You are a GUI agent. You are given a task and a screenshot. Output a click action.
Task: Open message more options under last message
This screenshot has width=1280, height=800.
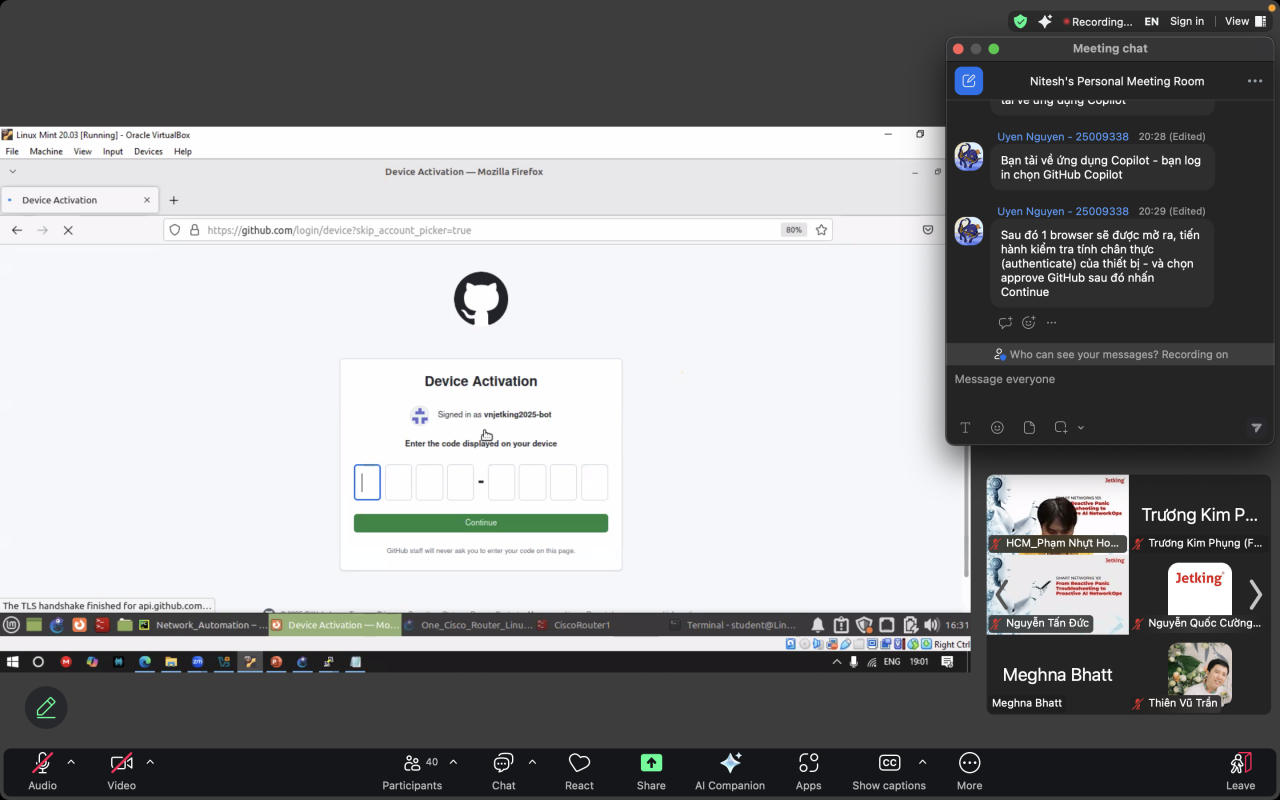point(1051,323)
